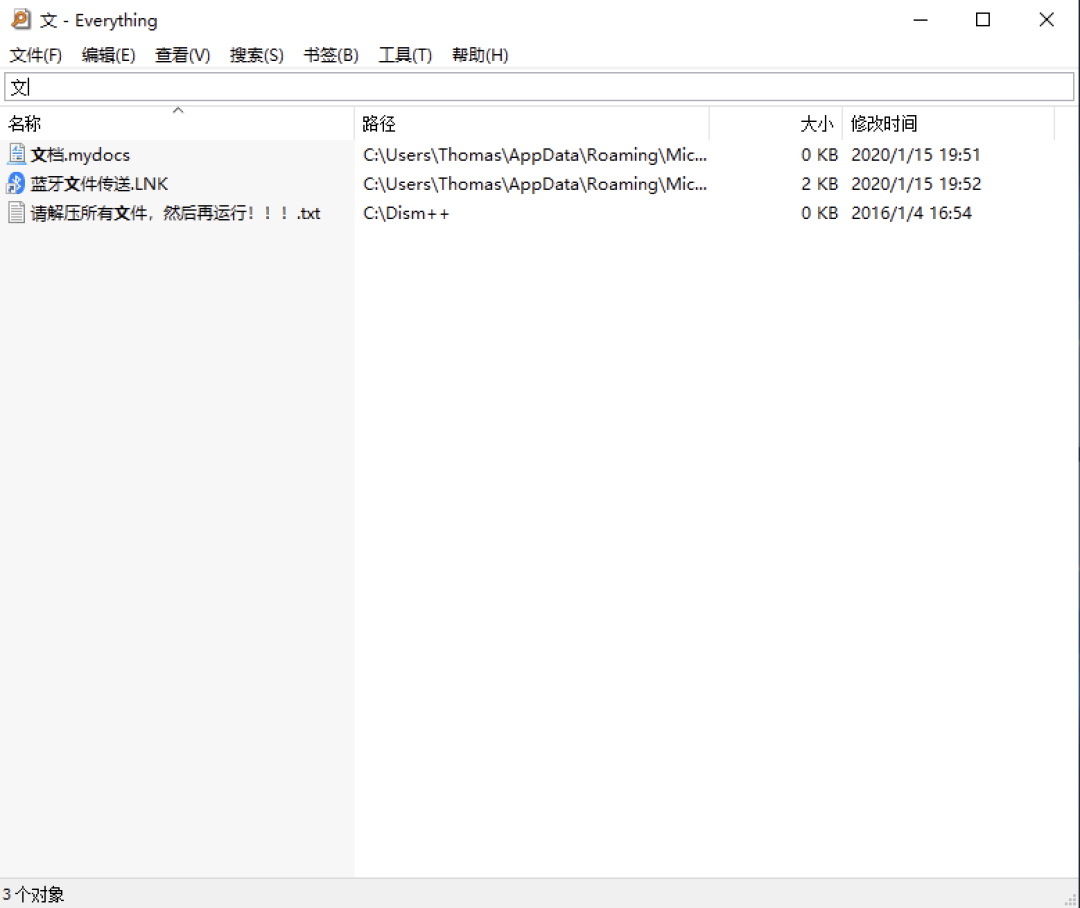Viewport: 1080px width, 908px height.
Task: Click the status bar text 3 个对象
Action: click(33, 894)
